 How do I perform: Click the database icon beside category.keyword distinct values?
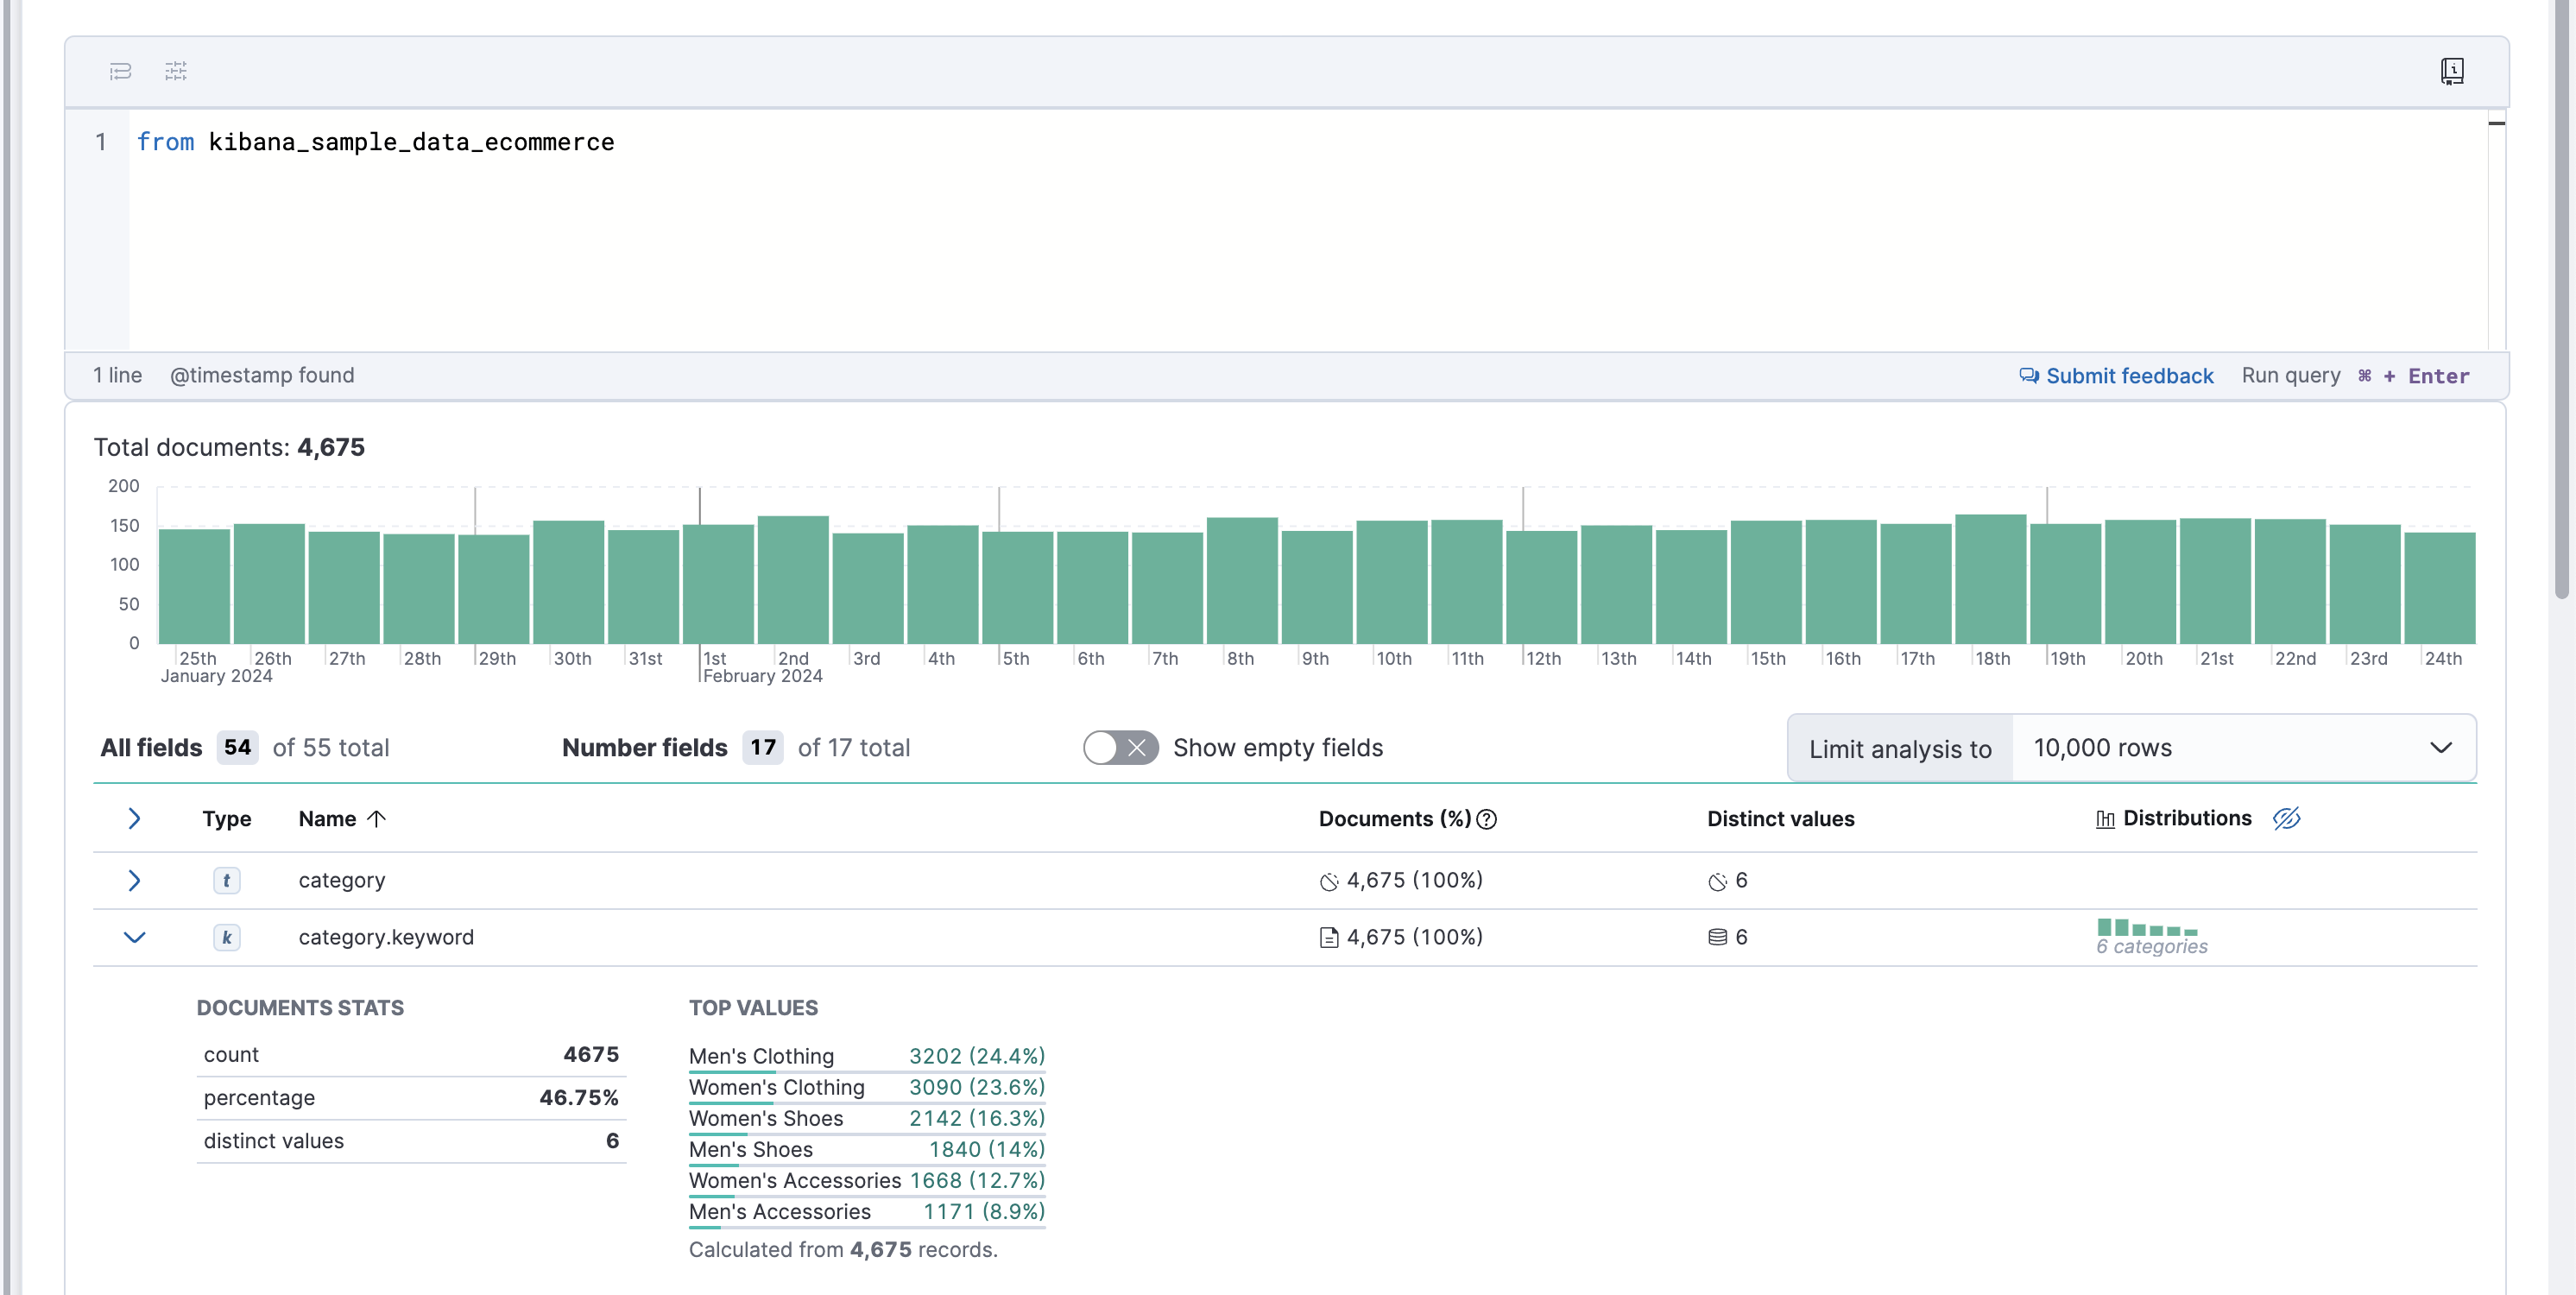(1717, 937)
